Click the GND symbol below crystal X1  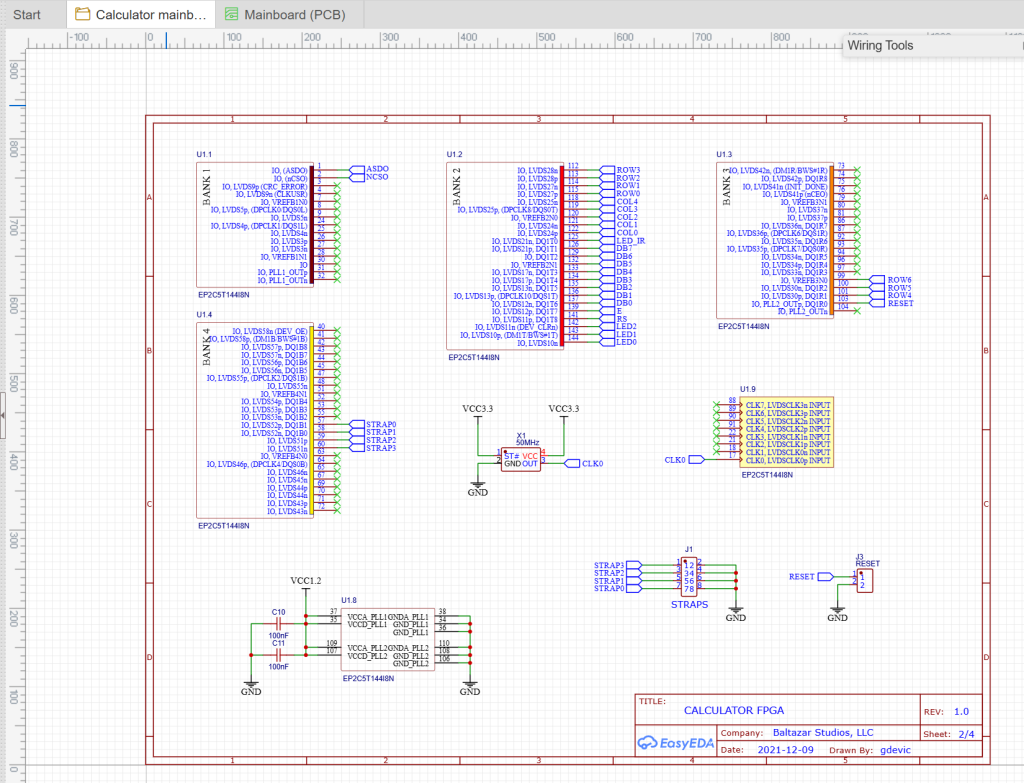tap(477, 483)
